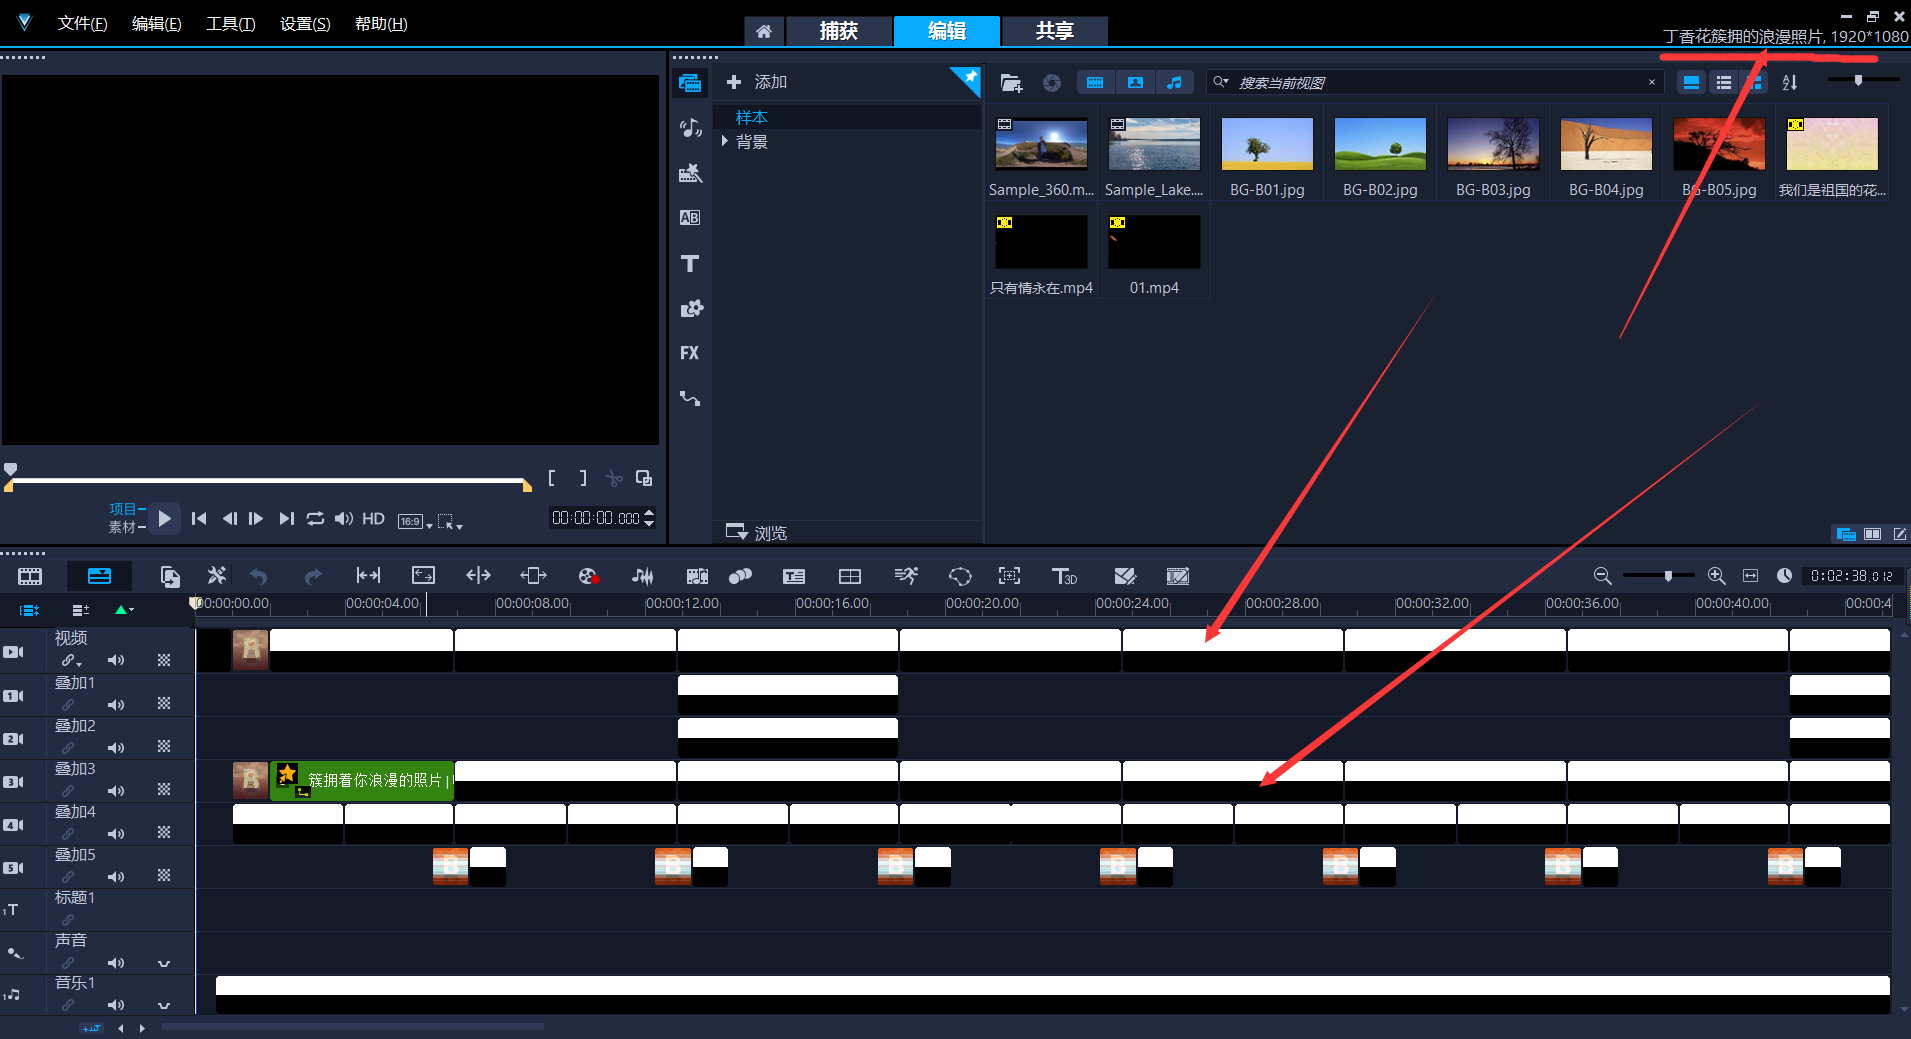Image resolution: width=1911 pixels, height=1039 pixels.
Task: Click the 添加 folder button
Action: (x=757, y=82)
